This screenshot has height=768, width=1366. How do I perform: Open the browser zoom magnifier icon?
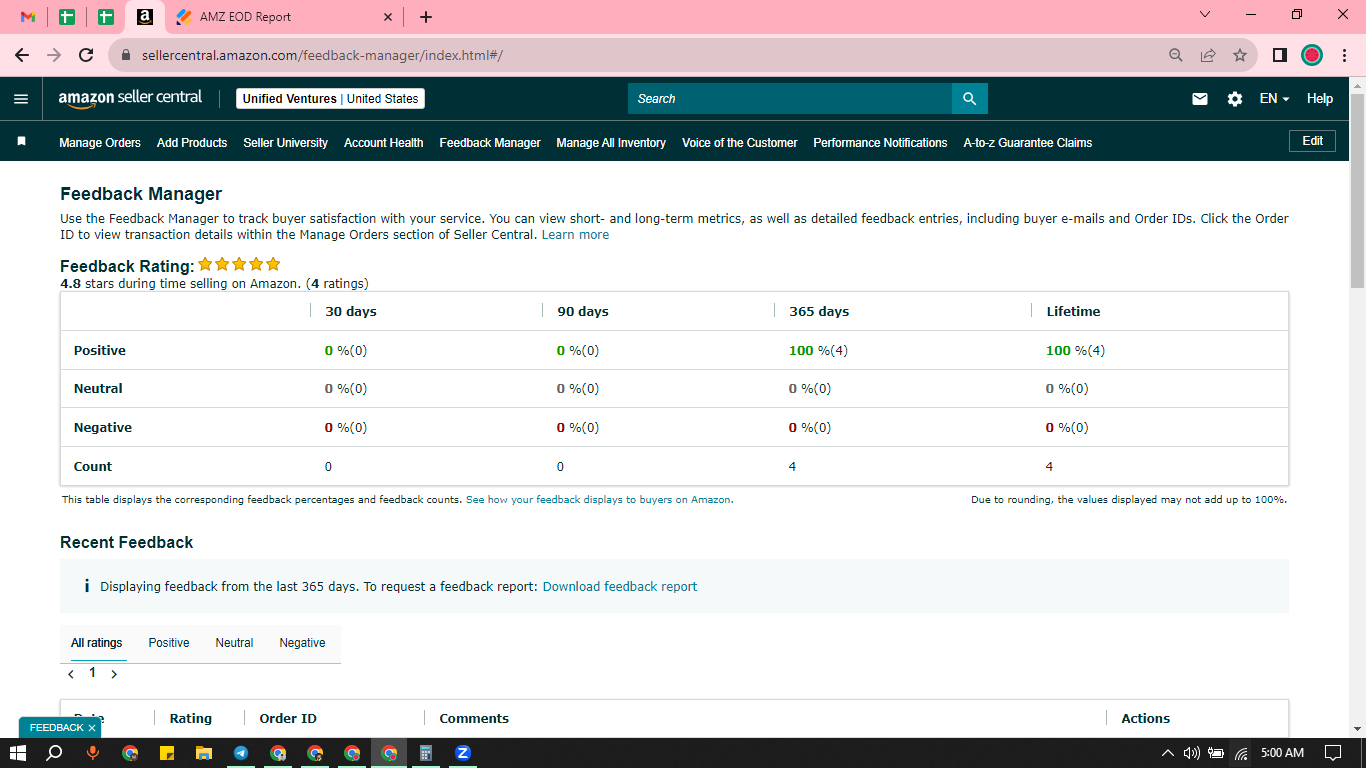coord(1176,55)
